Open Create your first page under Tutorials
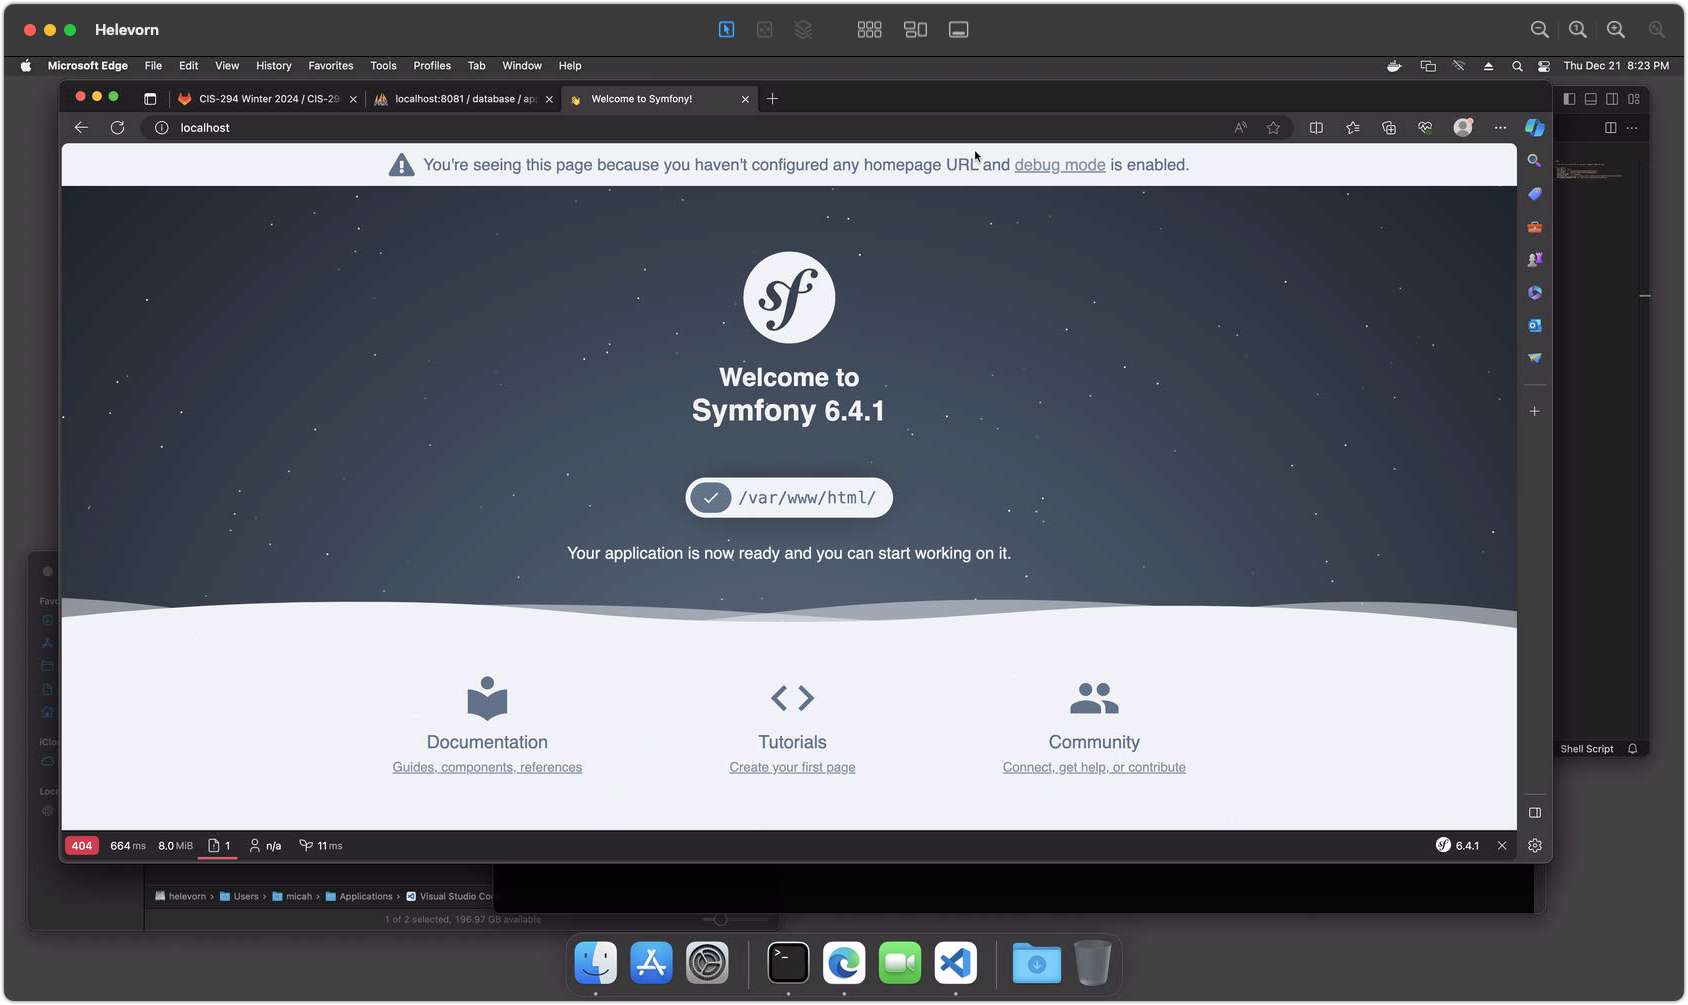The image size is (1688, 1005). click(791, 767)
